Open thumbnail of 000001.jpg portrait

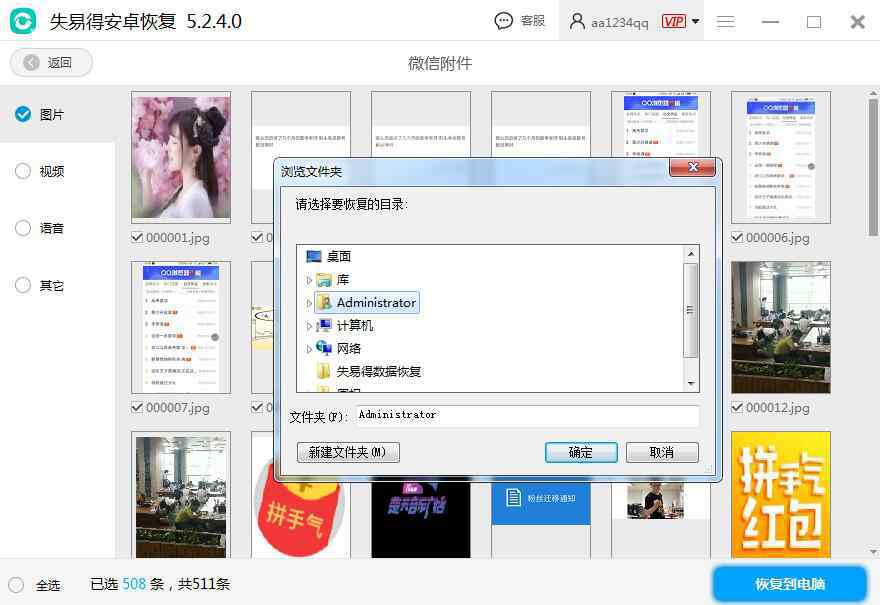181,157
